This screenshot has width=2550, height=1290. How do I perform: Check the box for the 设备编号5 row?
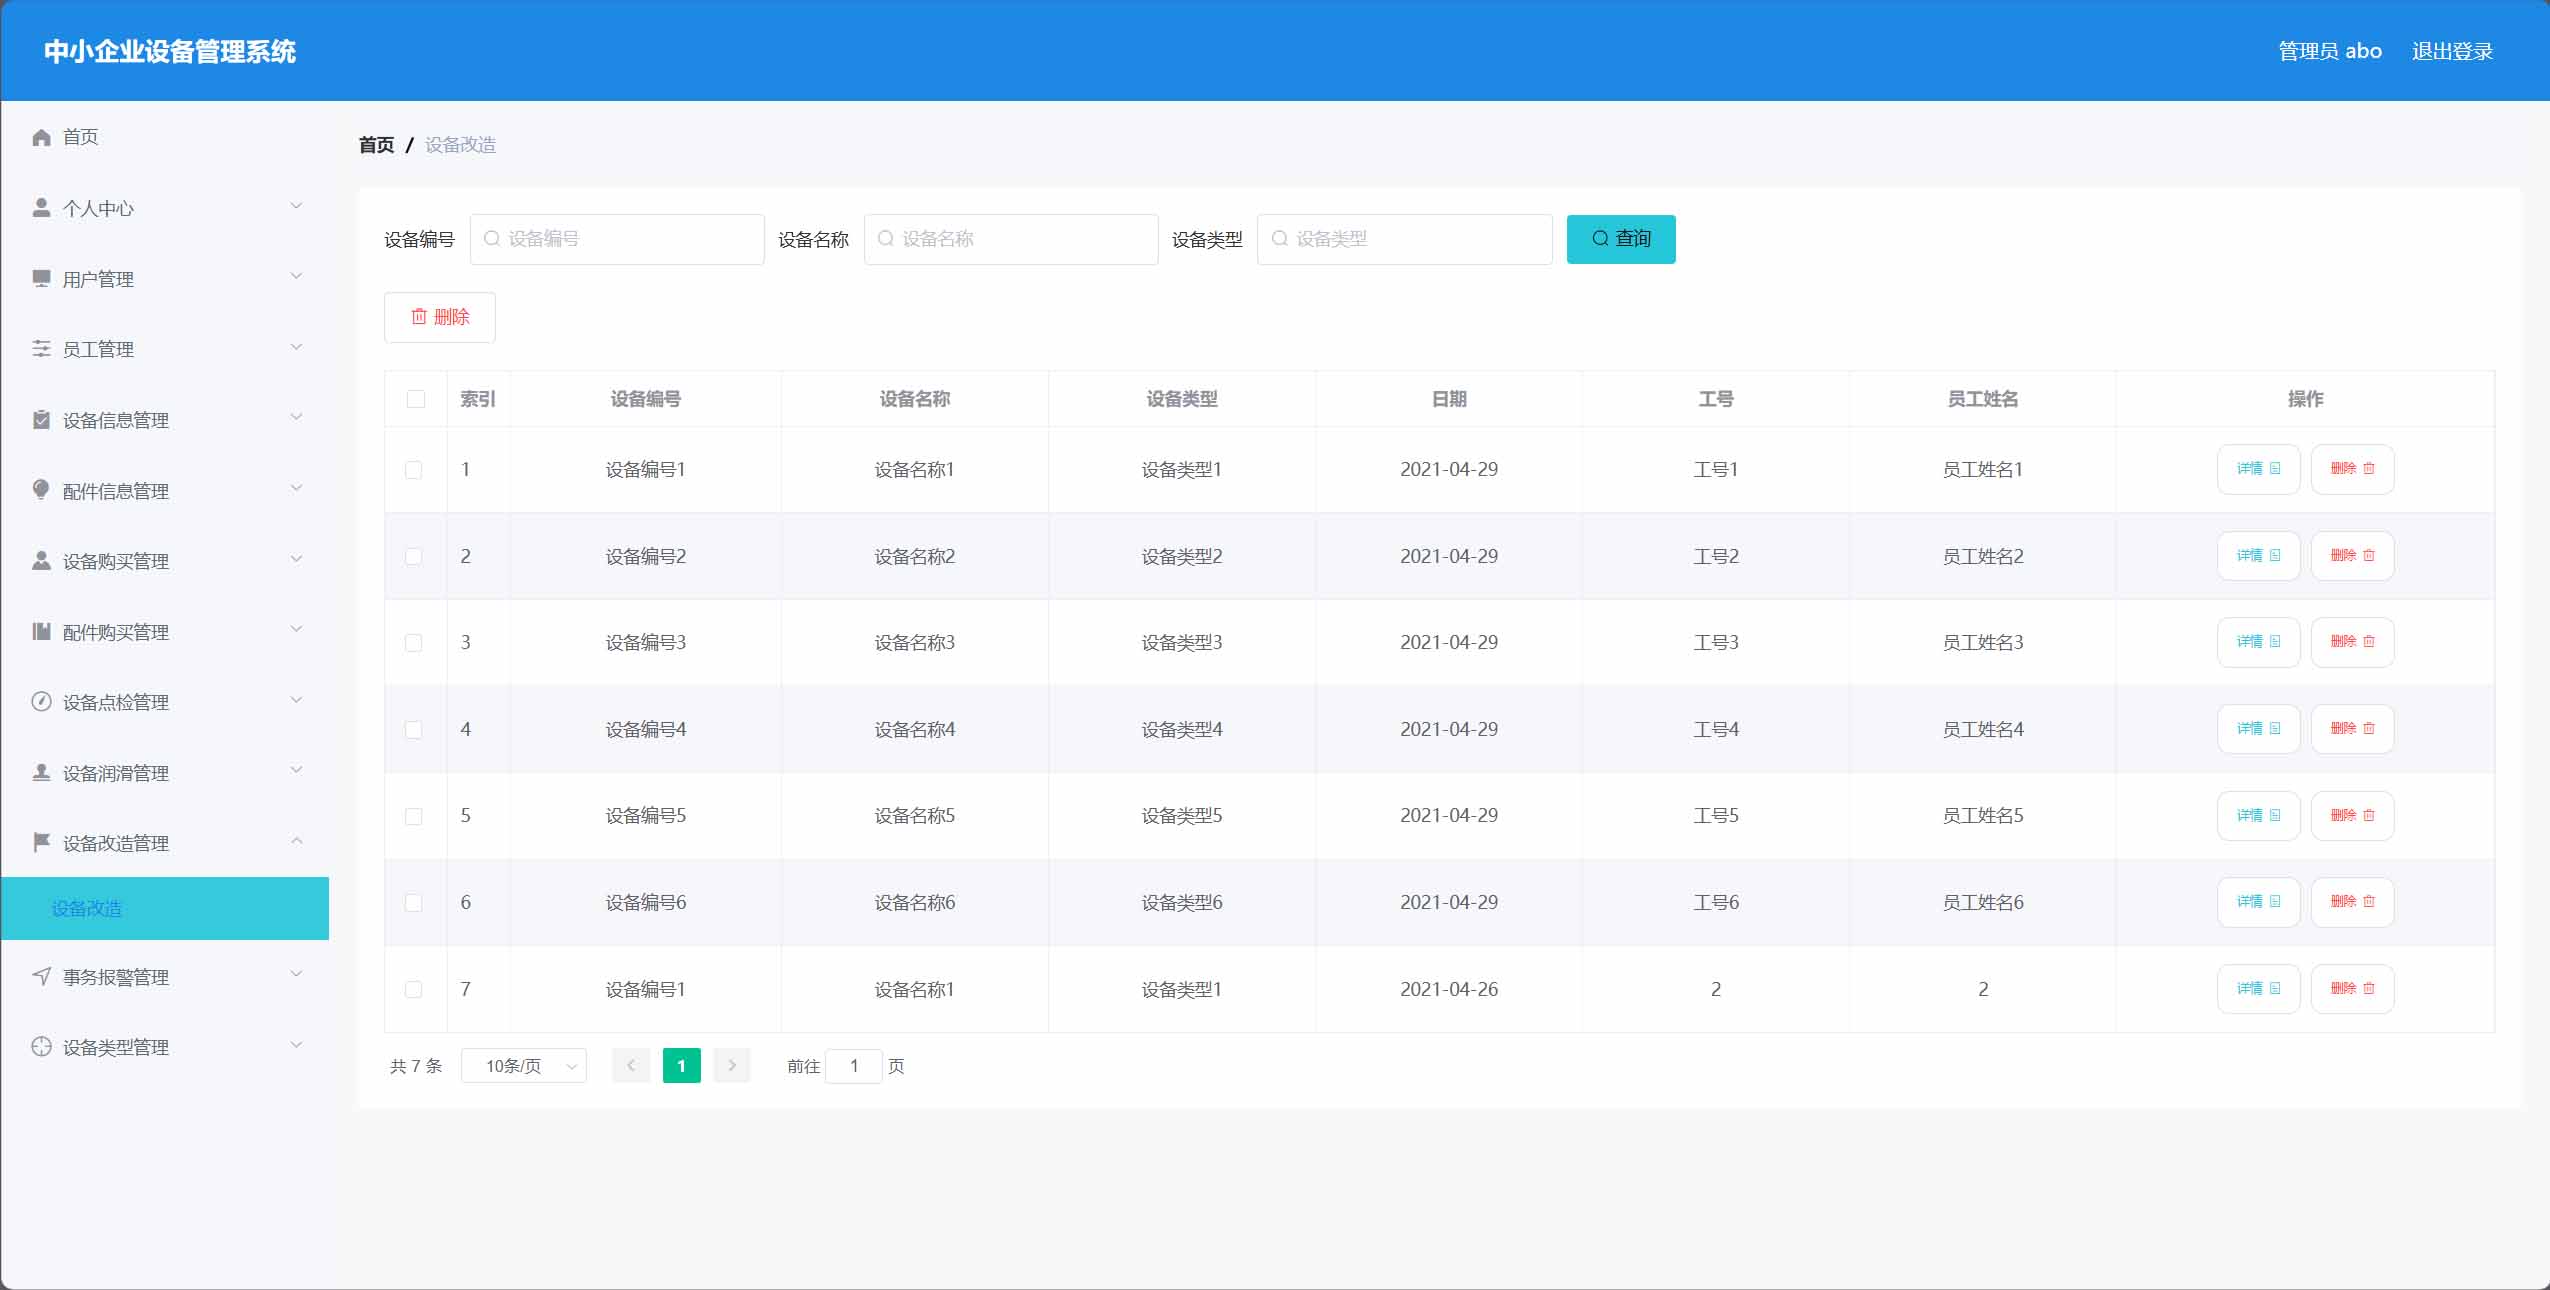coord(413,817)
